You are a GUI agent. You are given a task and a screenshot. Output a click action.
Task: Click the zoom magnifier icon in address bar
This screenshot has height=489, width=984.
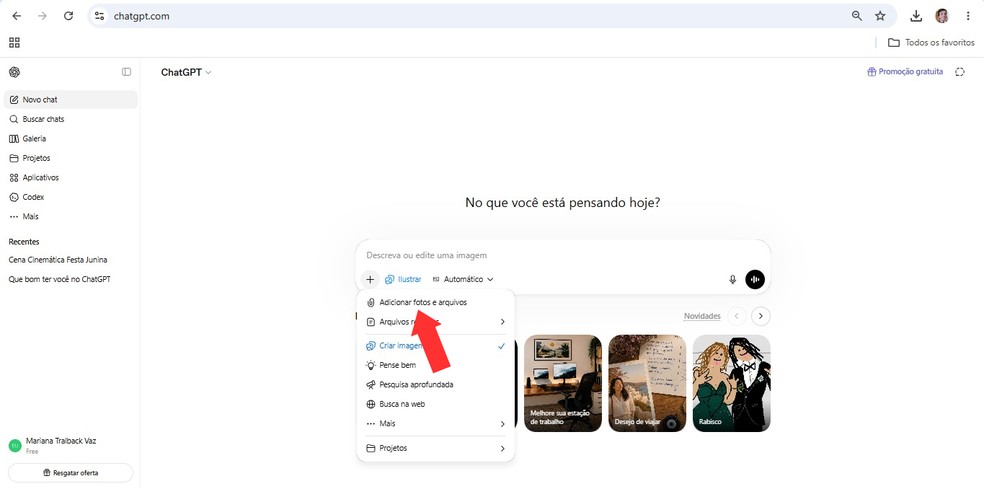click(857, 16)
